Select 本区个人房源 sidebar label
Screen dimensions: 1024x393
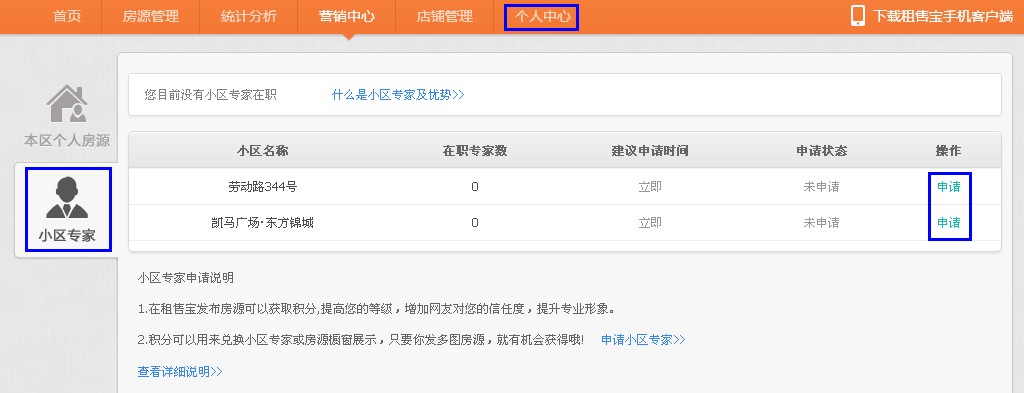[x=67, y=140]
